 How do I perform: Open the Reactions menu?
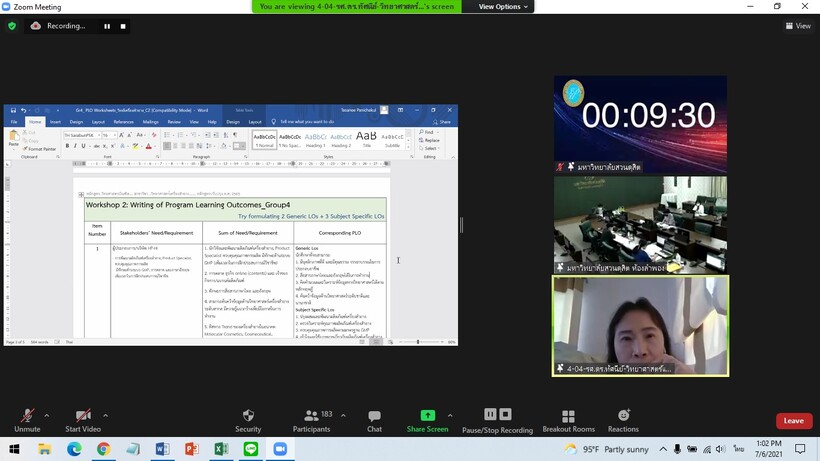click(623, 421)
